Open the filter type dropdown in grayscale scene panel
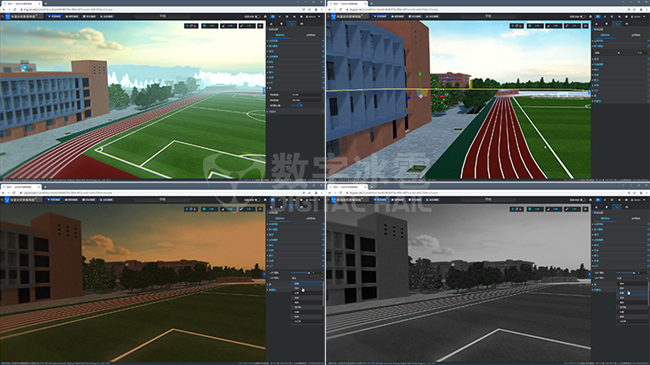Viewport: 650px width, 365px height. pos(631,278)
